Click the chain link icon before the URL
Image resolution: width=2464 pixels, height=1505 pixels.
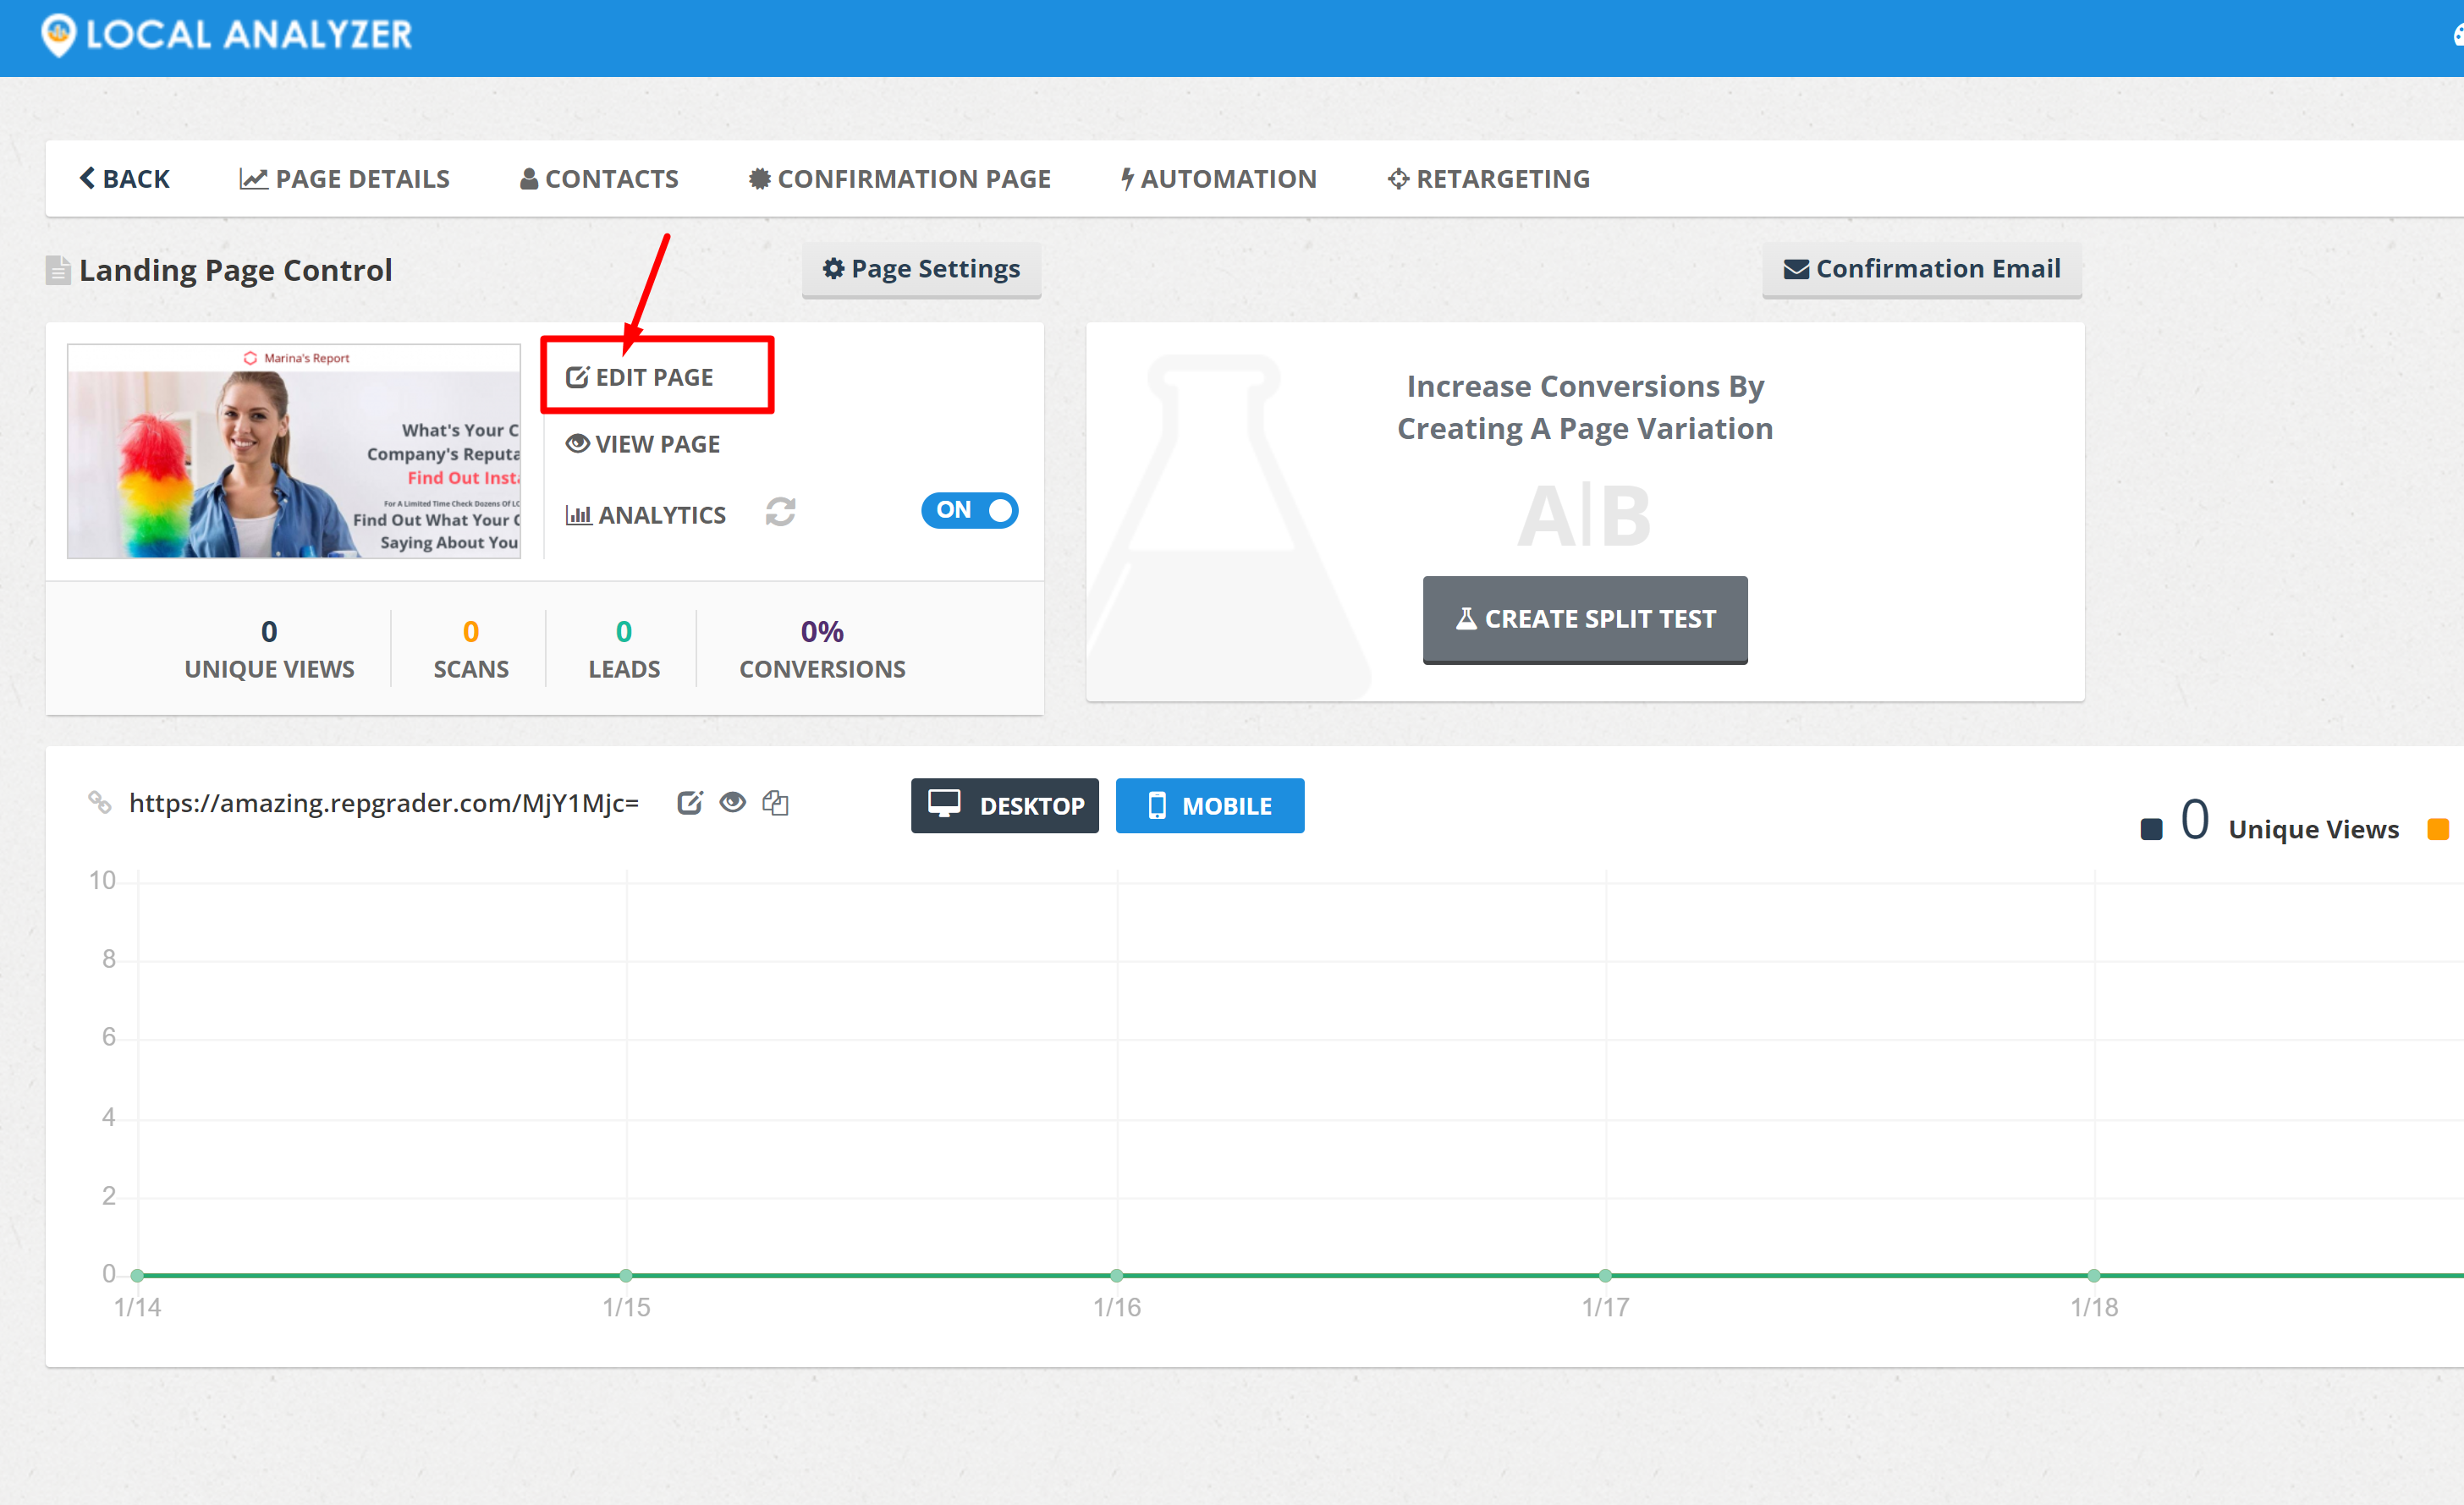pos(99,803)
